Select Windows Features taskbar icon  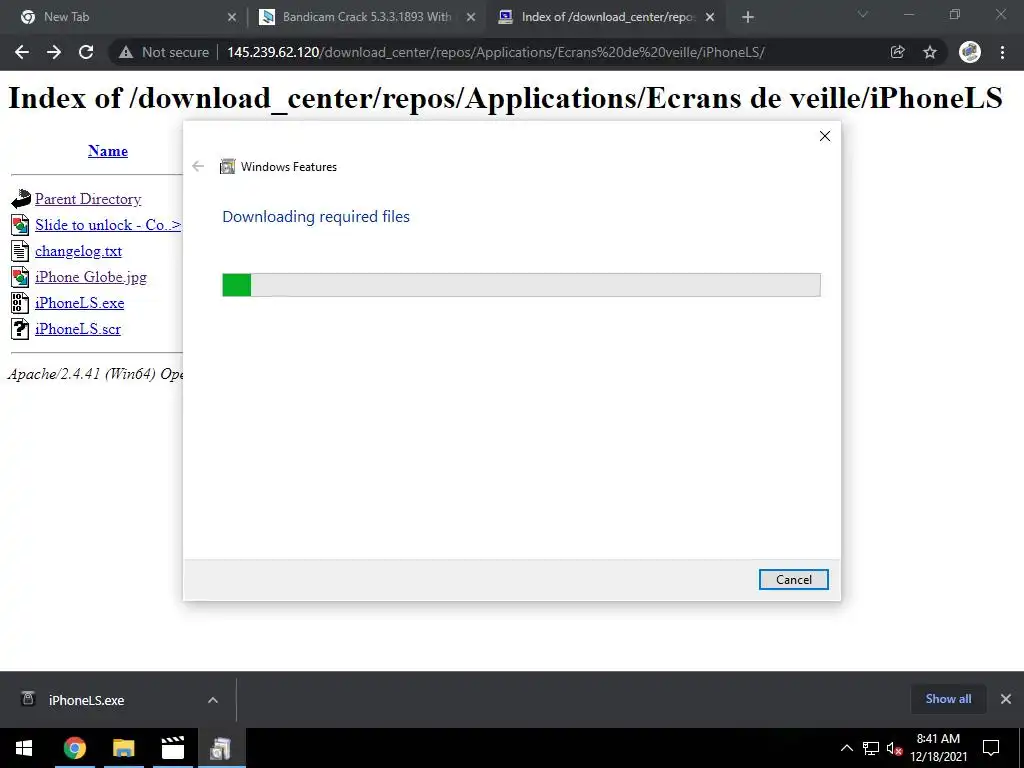221,748
